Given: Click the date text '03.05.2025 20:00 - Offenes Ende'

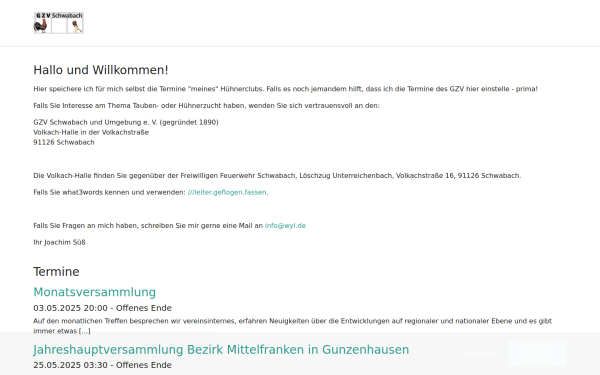Looking at the screenshot, I should [x=102, y=308].
